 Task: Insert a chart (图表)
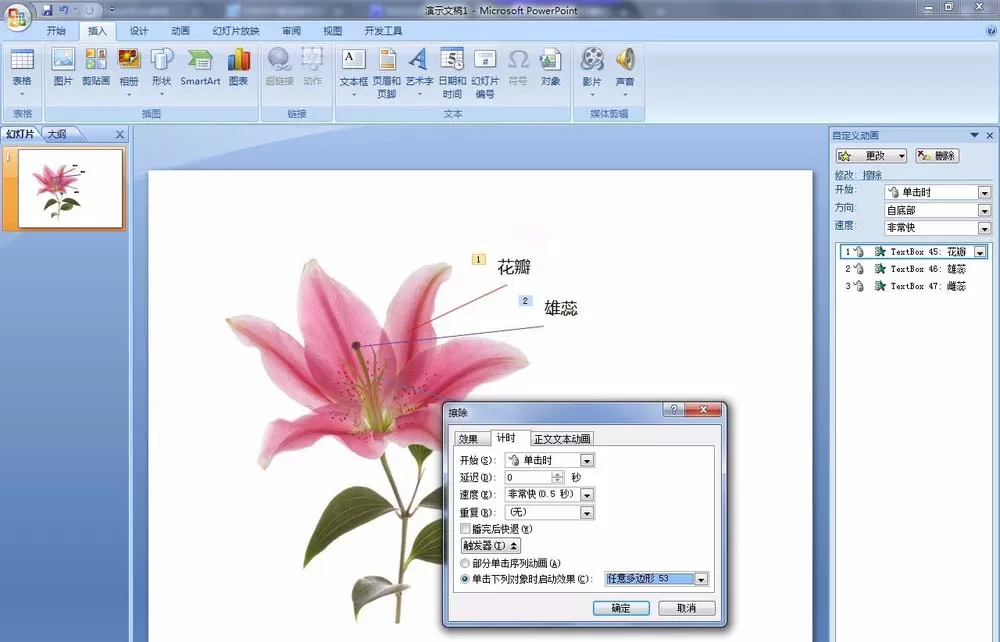point(239,68)
